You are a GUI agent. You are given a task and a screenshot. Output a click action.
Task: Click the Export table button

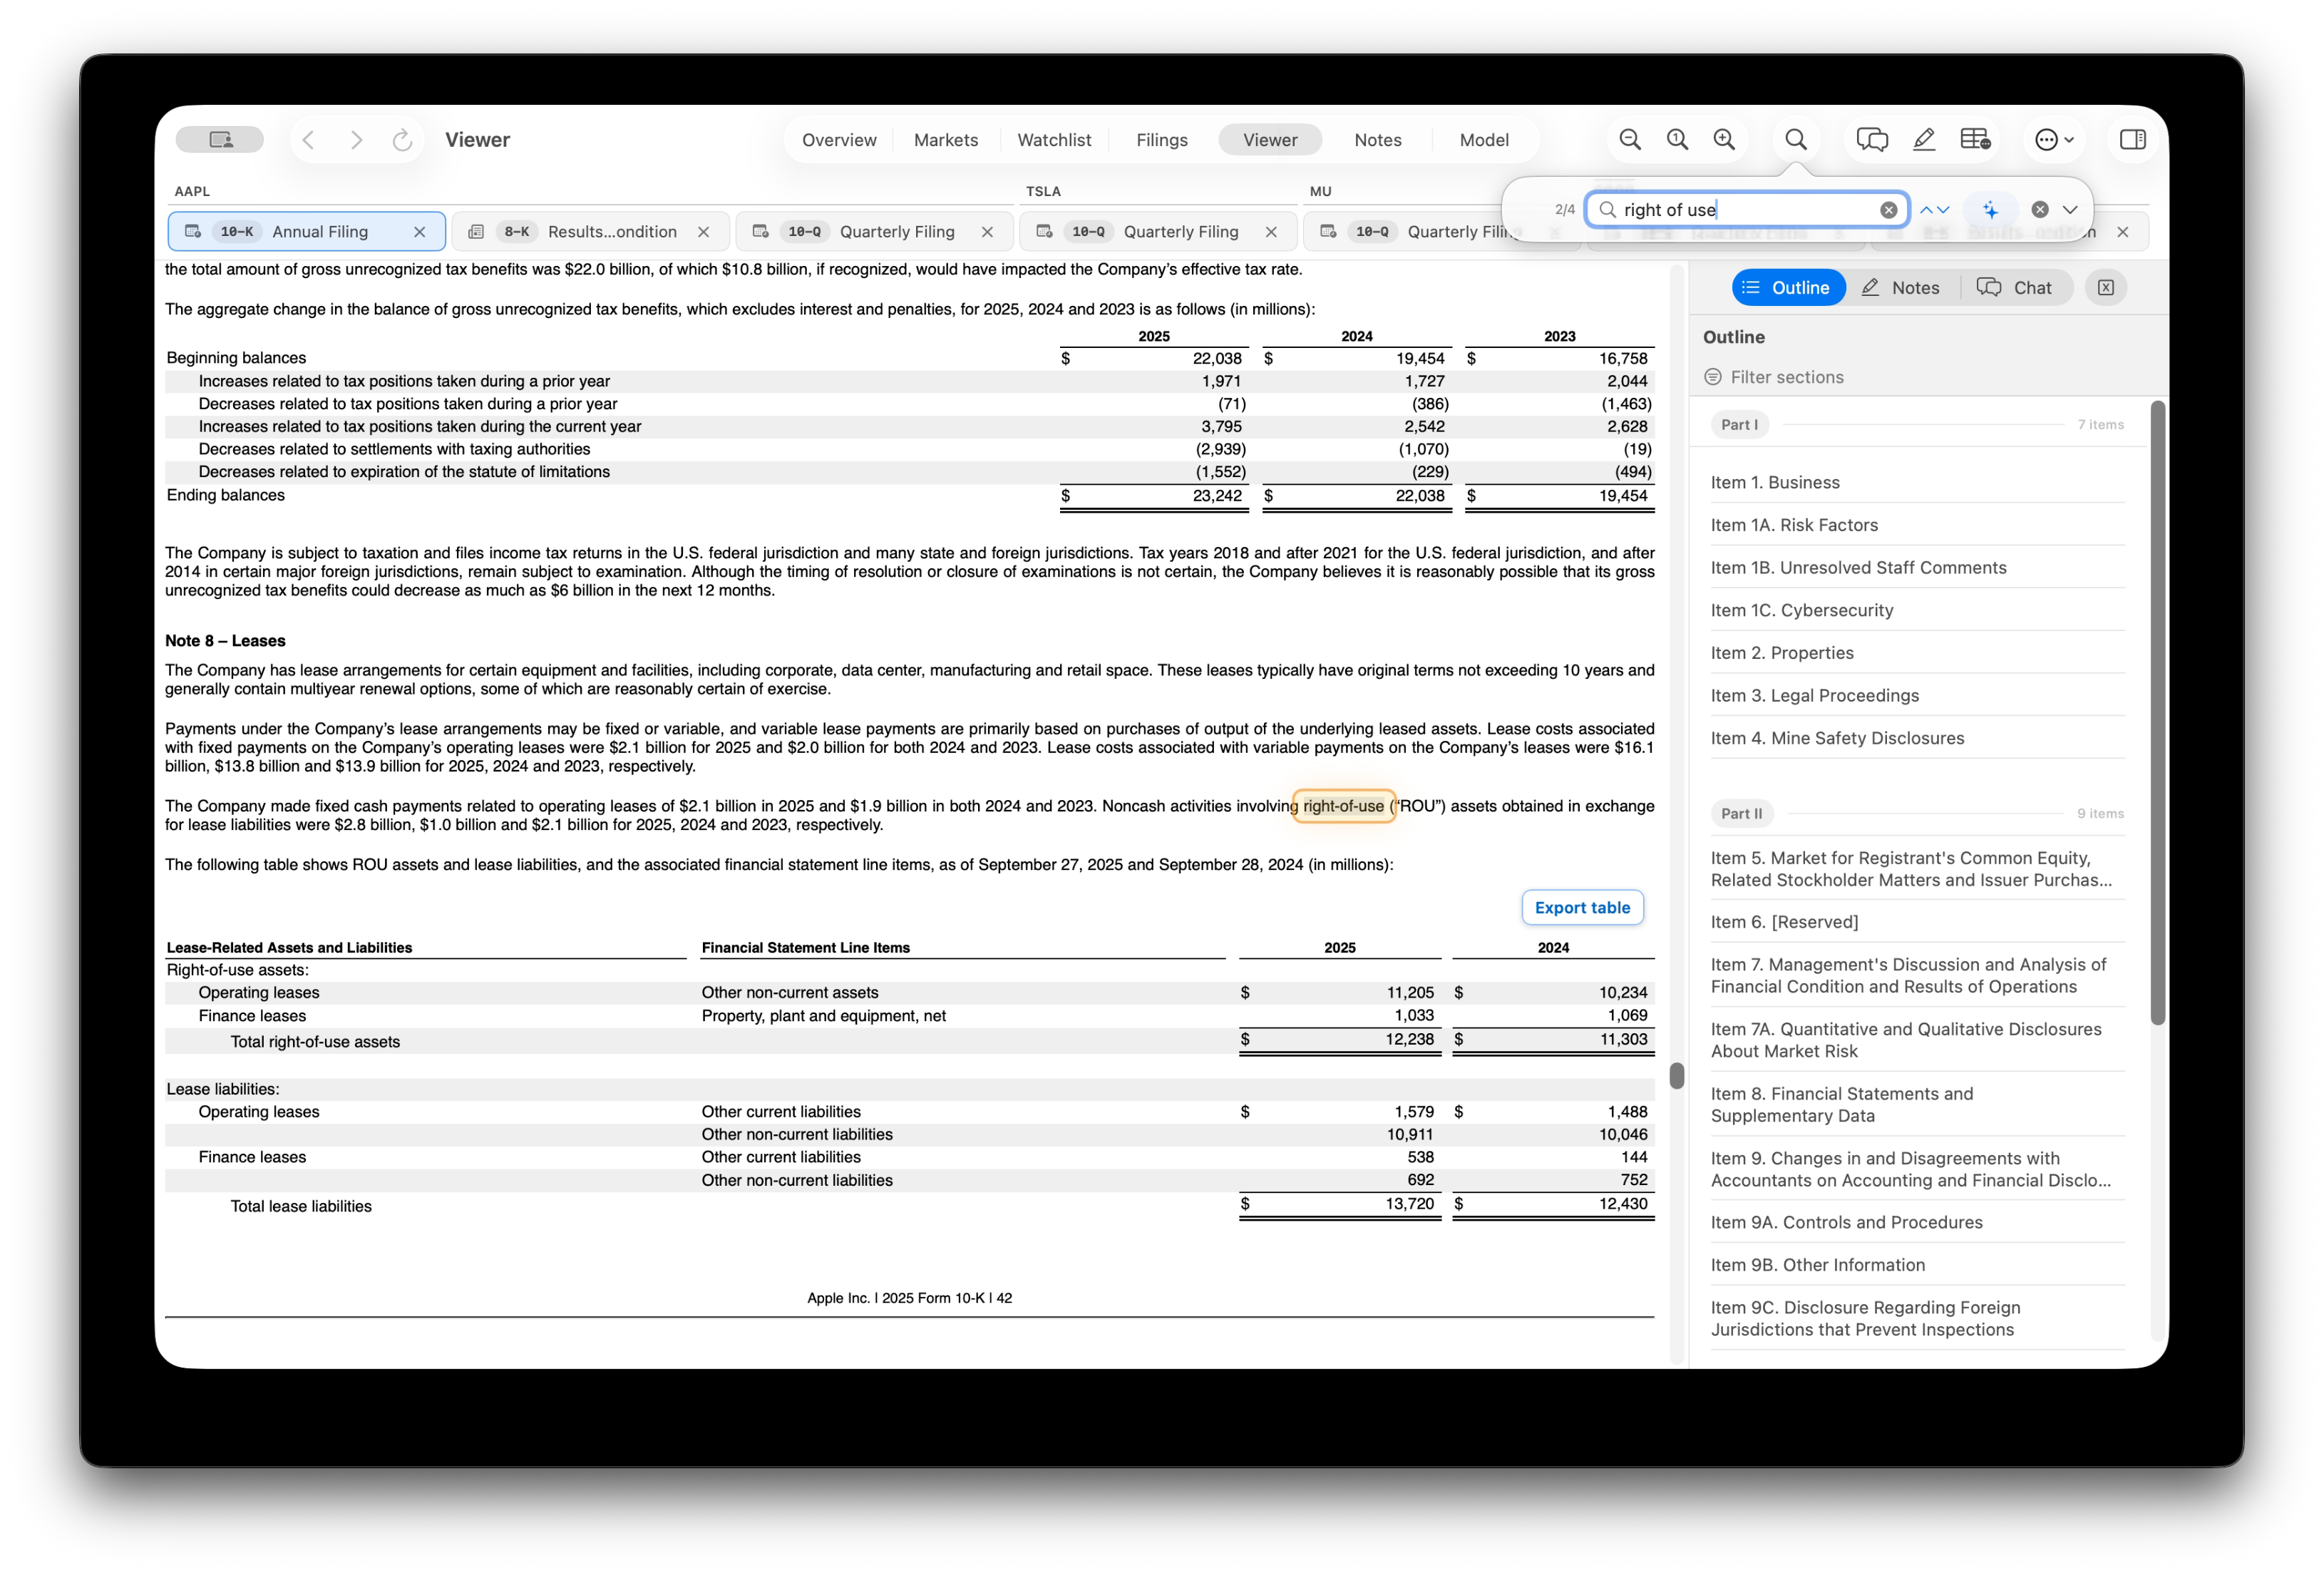(x=1582, y=908)
